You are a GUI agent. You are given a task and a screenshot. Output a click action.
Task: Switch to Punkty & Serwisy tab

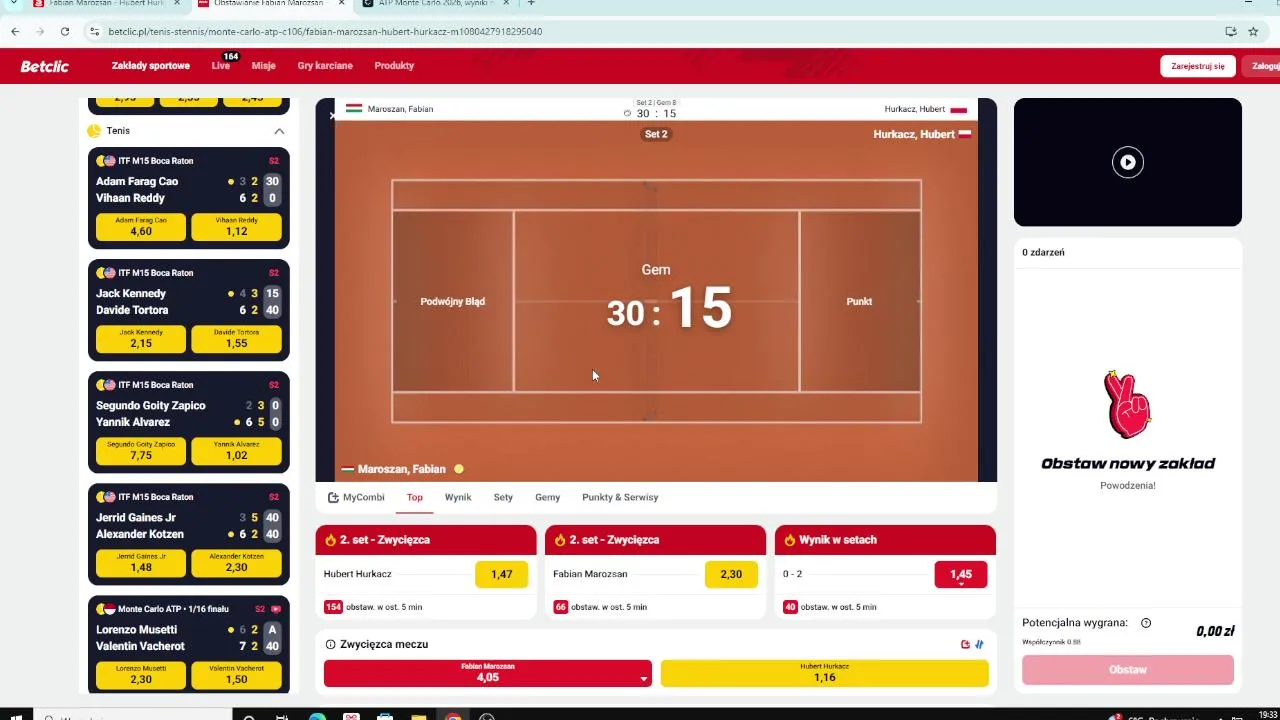coord(620,497)
